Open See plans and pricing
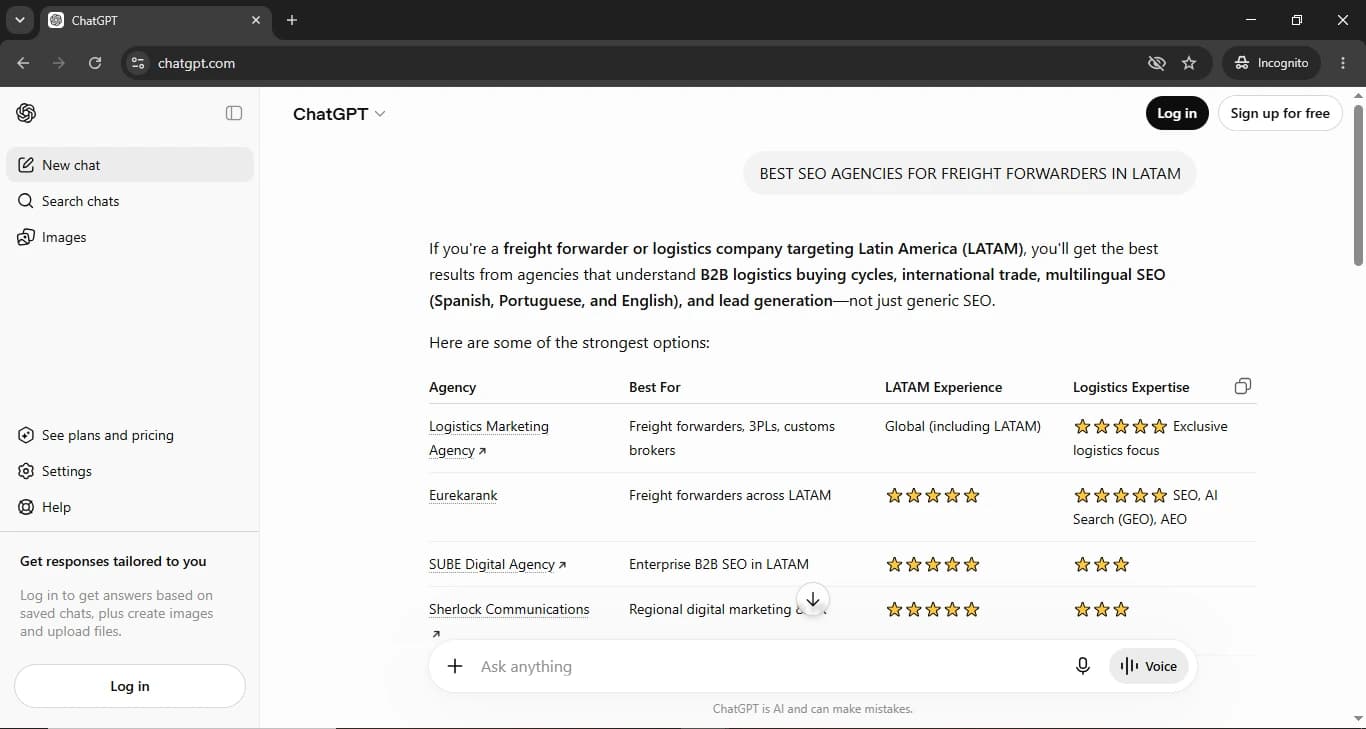1366x729 pixels. tap(130, 435)
